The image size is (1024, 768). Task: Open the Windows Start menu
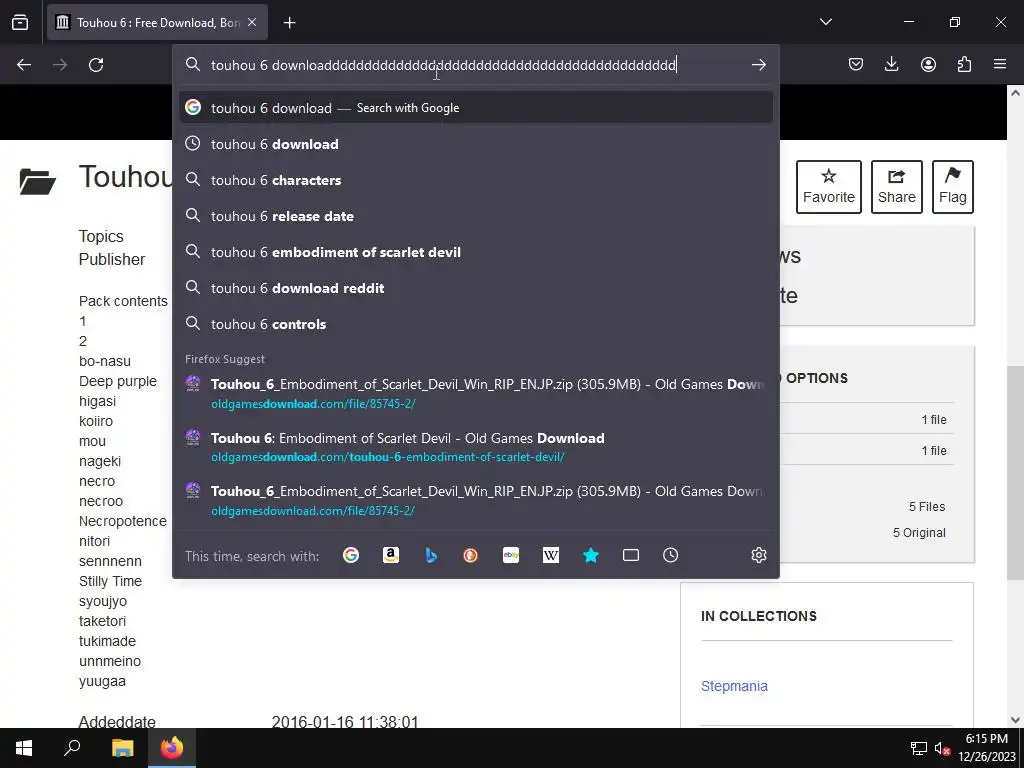point(24,748)
